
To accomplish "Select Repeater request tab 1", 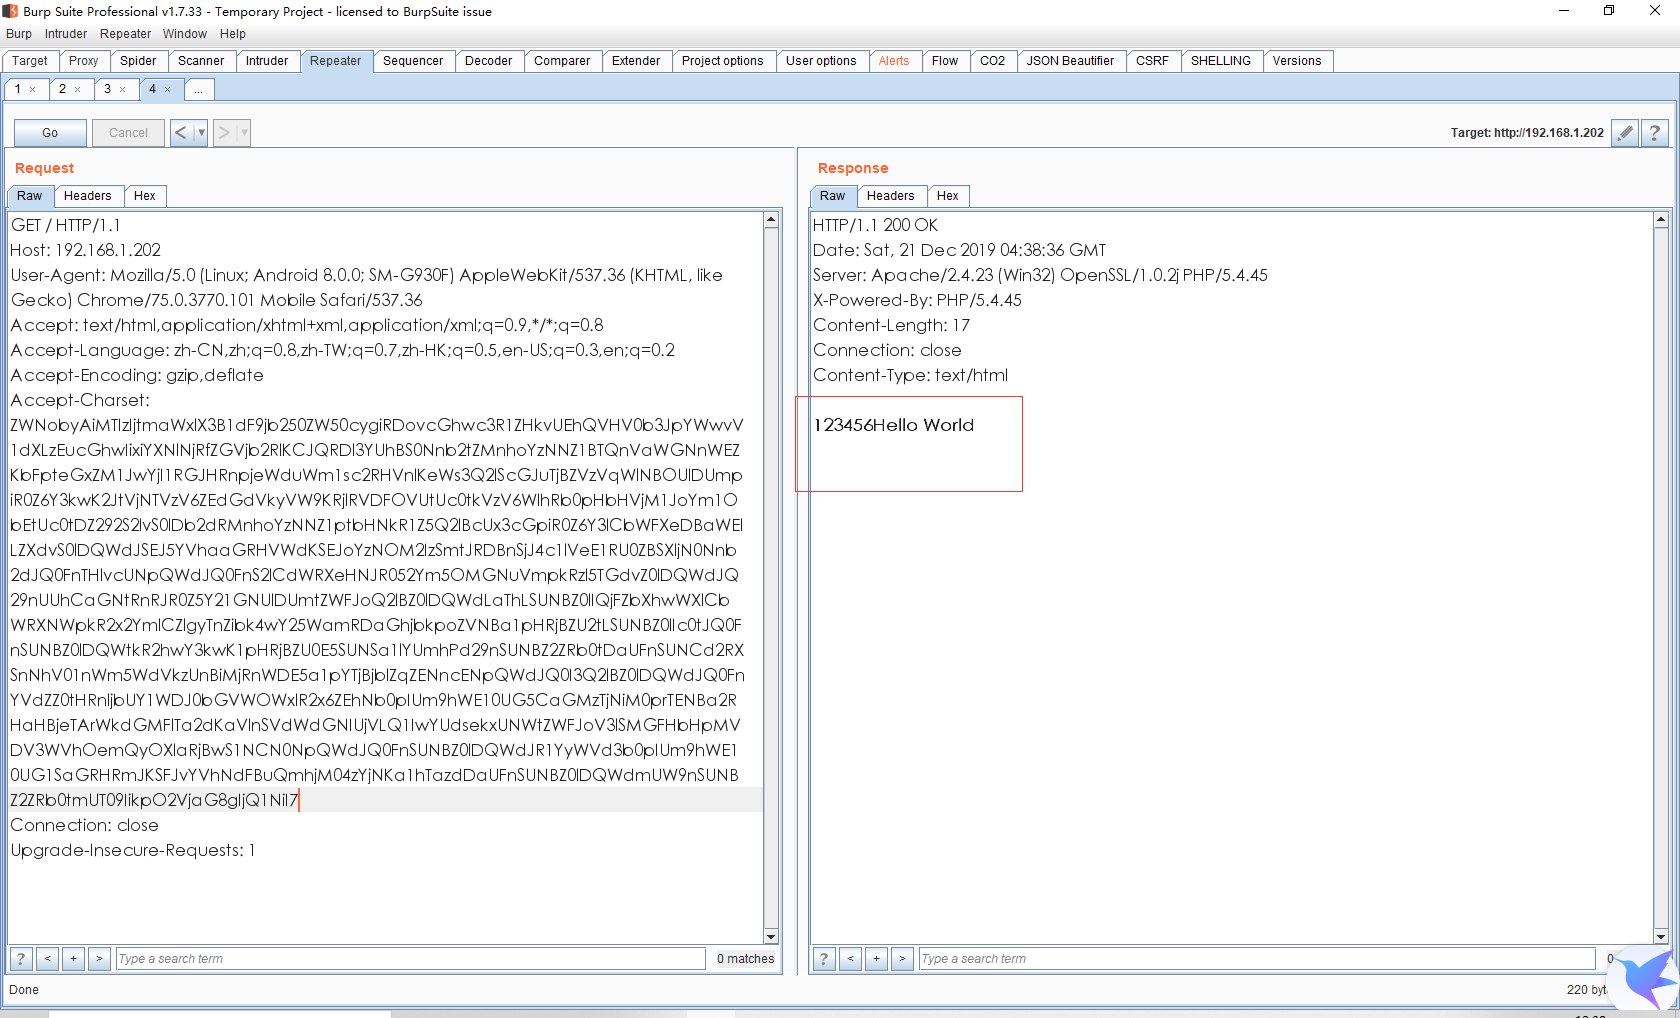I will (18, 89).
